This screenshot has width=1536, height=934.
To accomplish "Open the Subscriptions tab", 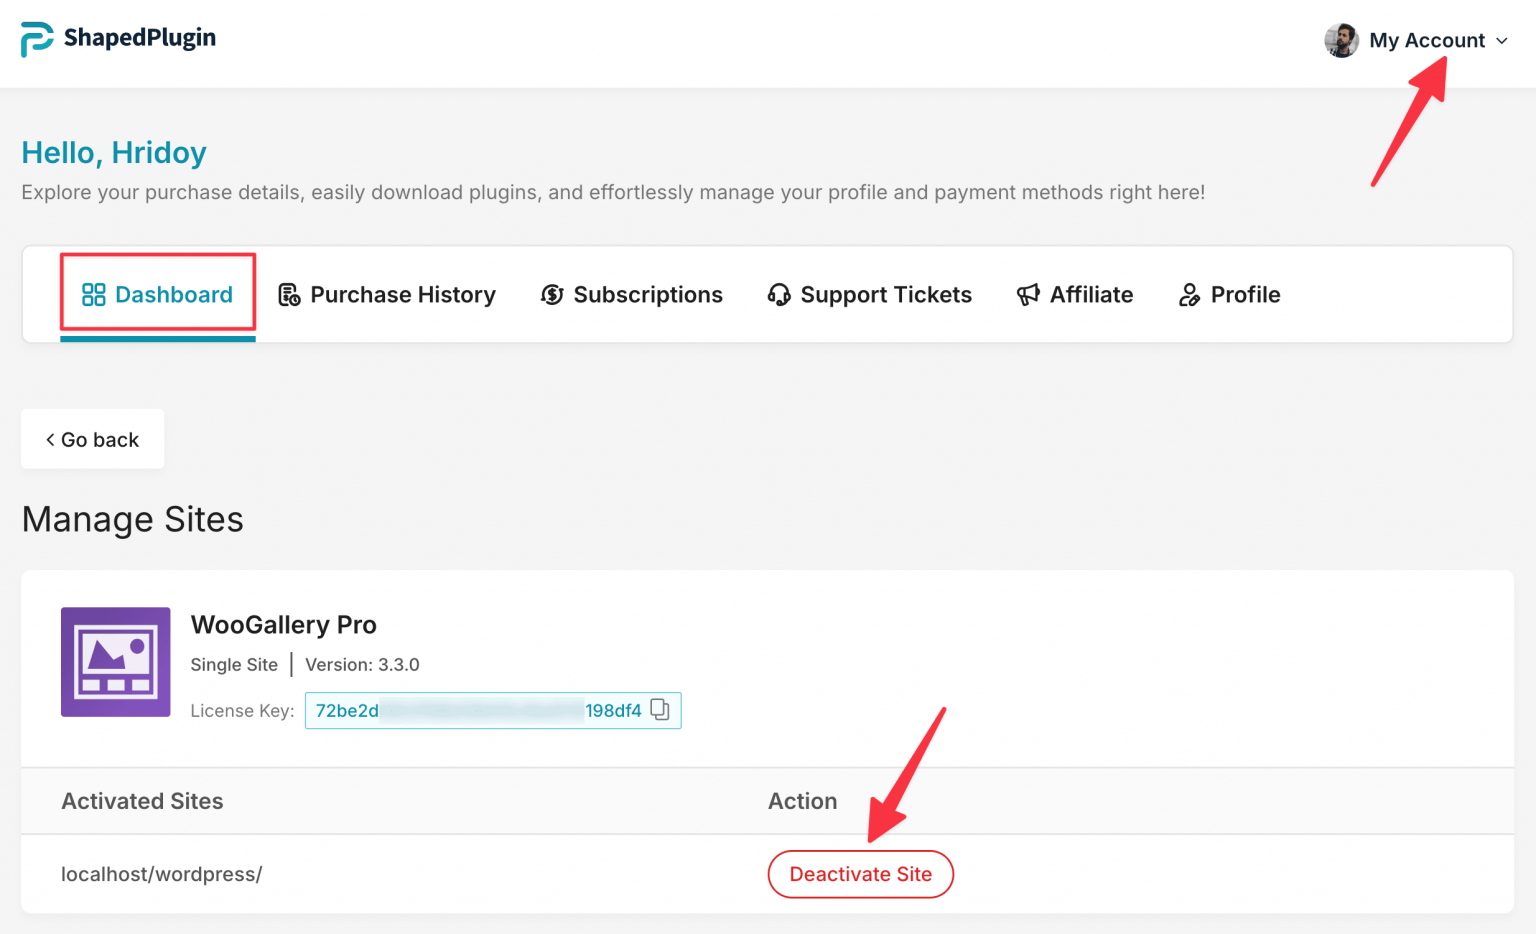I will [x=648, y=294].
